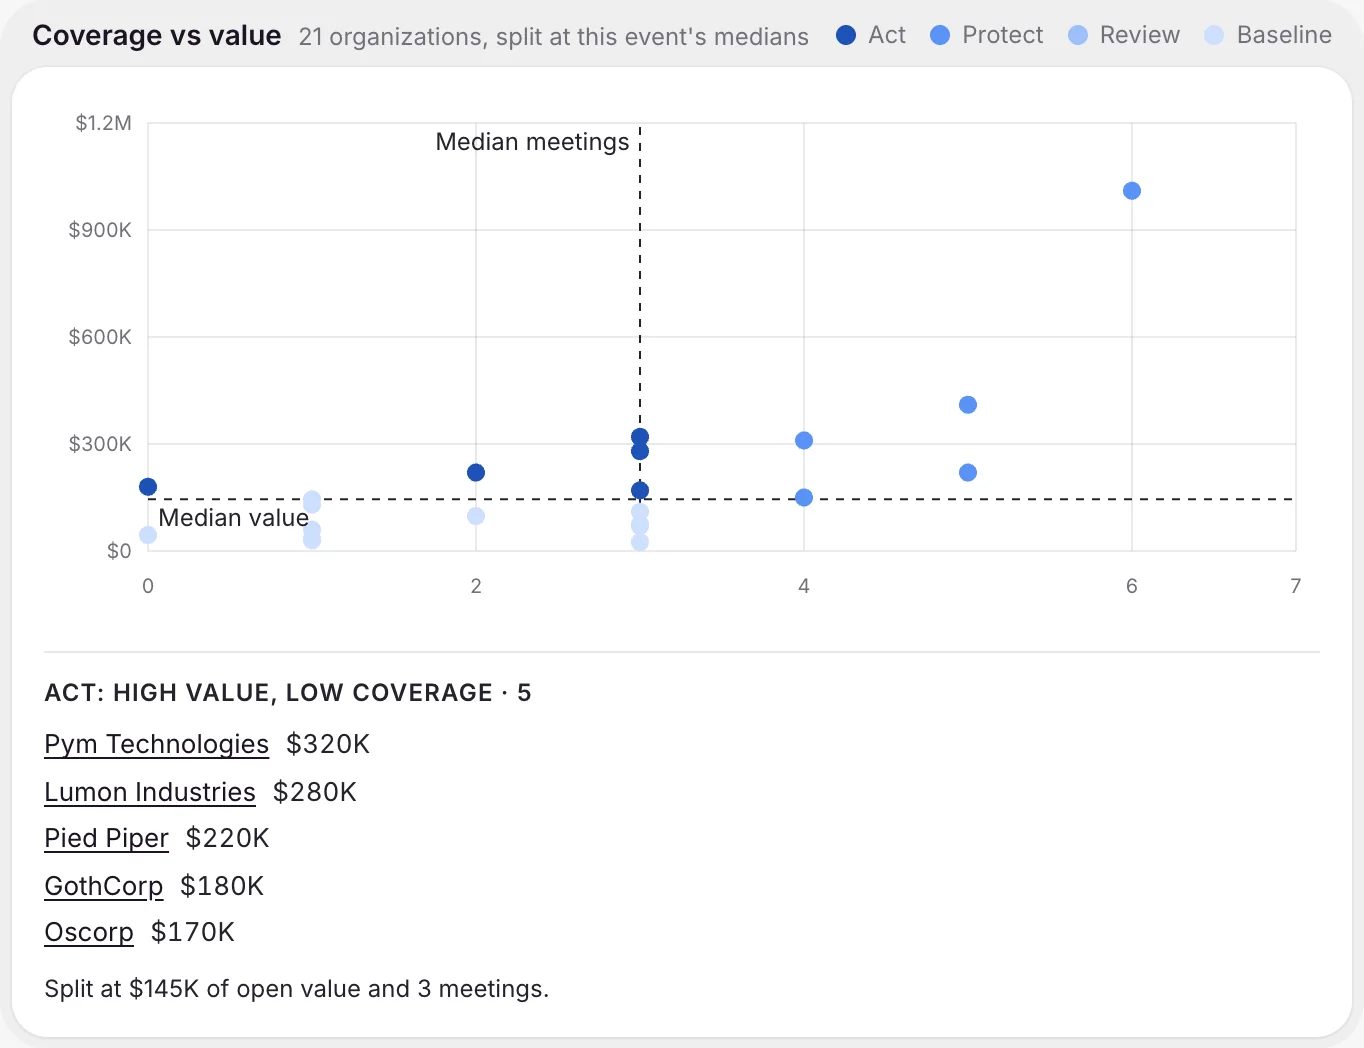
Task: Click the $180K value beside GothCorp
Action: [x=222, y=886]
